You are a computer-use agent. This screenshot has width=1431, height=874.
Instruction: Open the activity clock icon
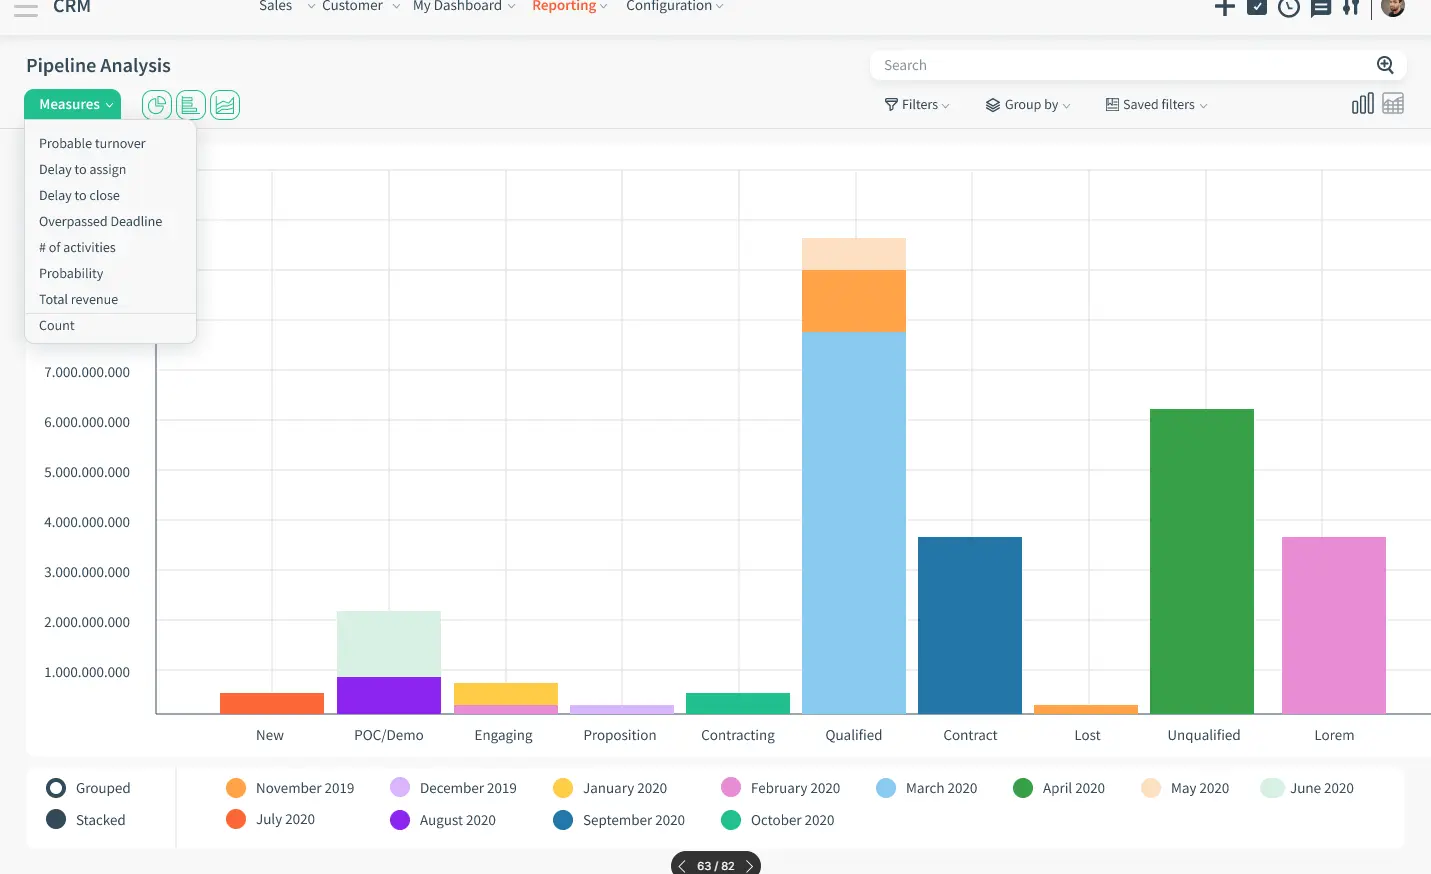click(1289, 8)
